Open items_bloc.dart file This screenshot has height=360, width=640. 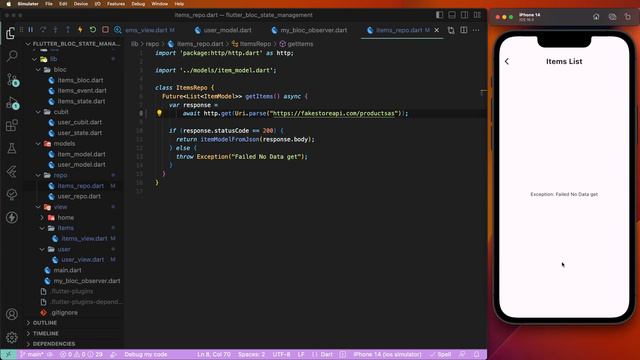coord(80,80)
